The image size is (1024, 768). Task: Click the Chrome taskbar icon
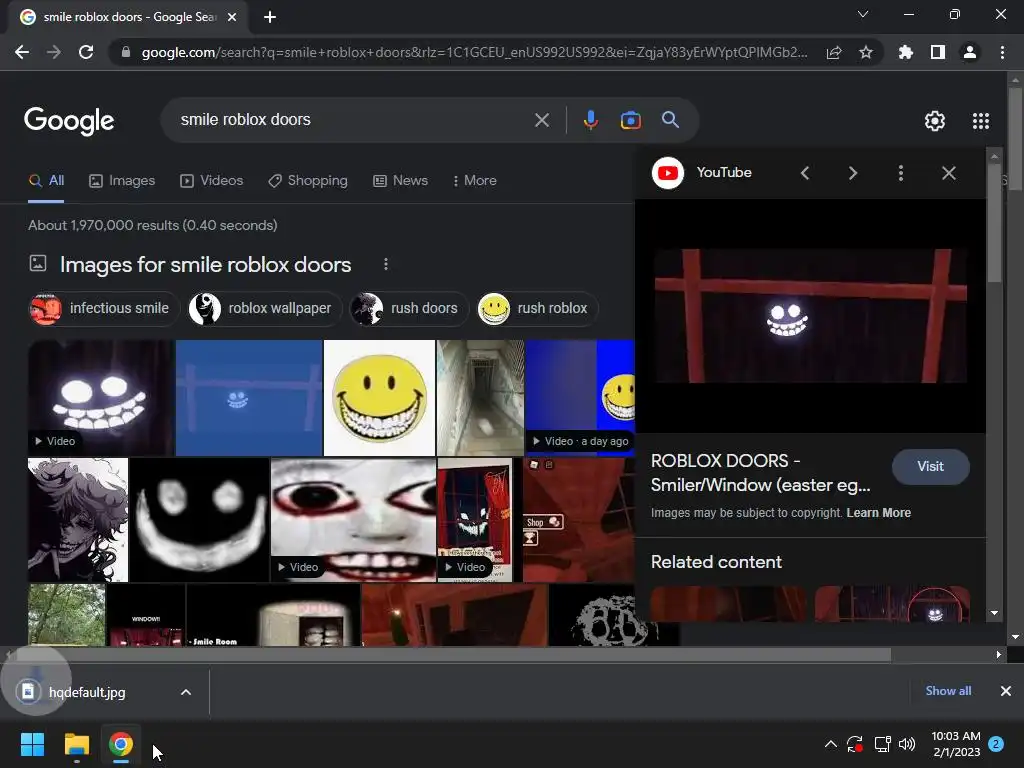(121, 744)
